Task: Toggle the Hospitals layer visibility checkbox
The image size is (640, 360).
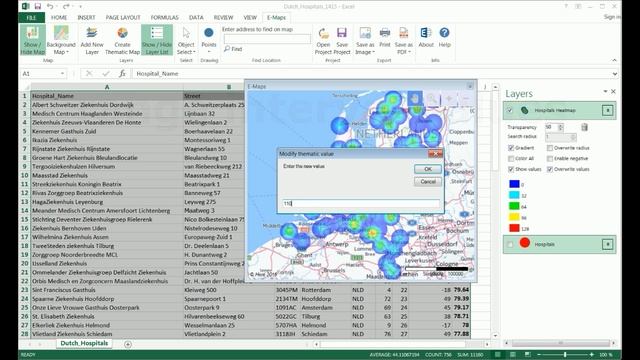Action: coord(510,244)
